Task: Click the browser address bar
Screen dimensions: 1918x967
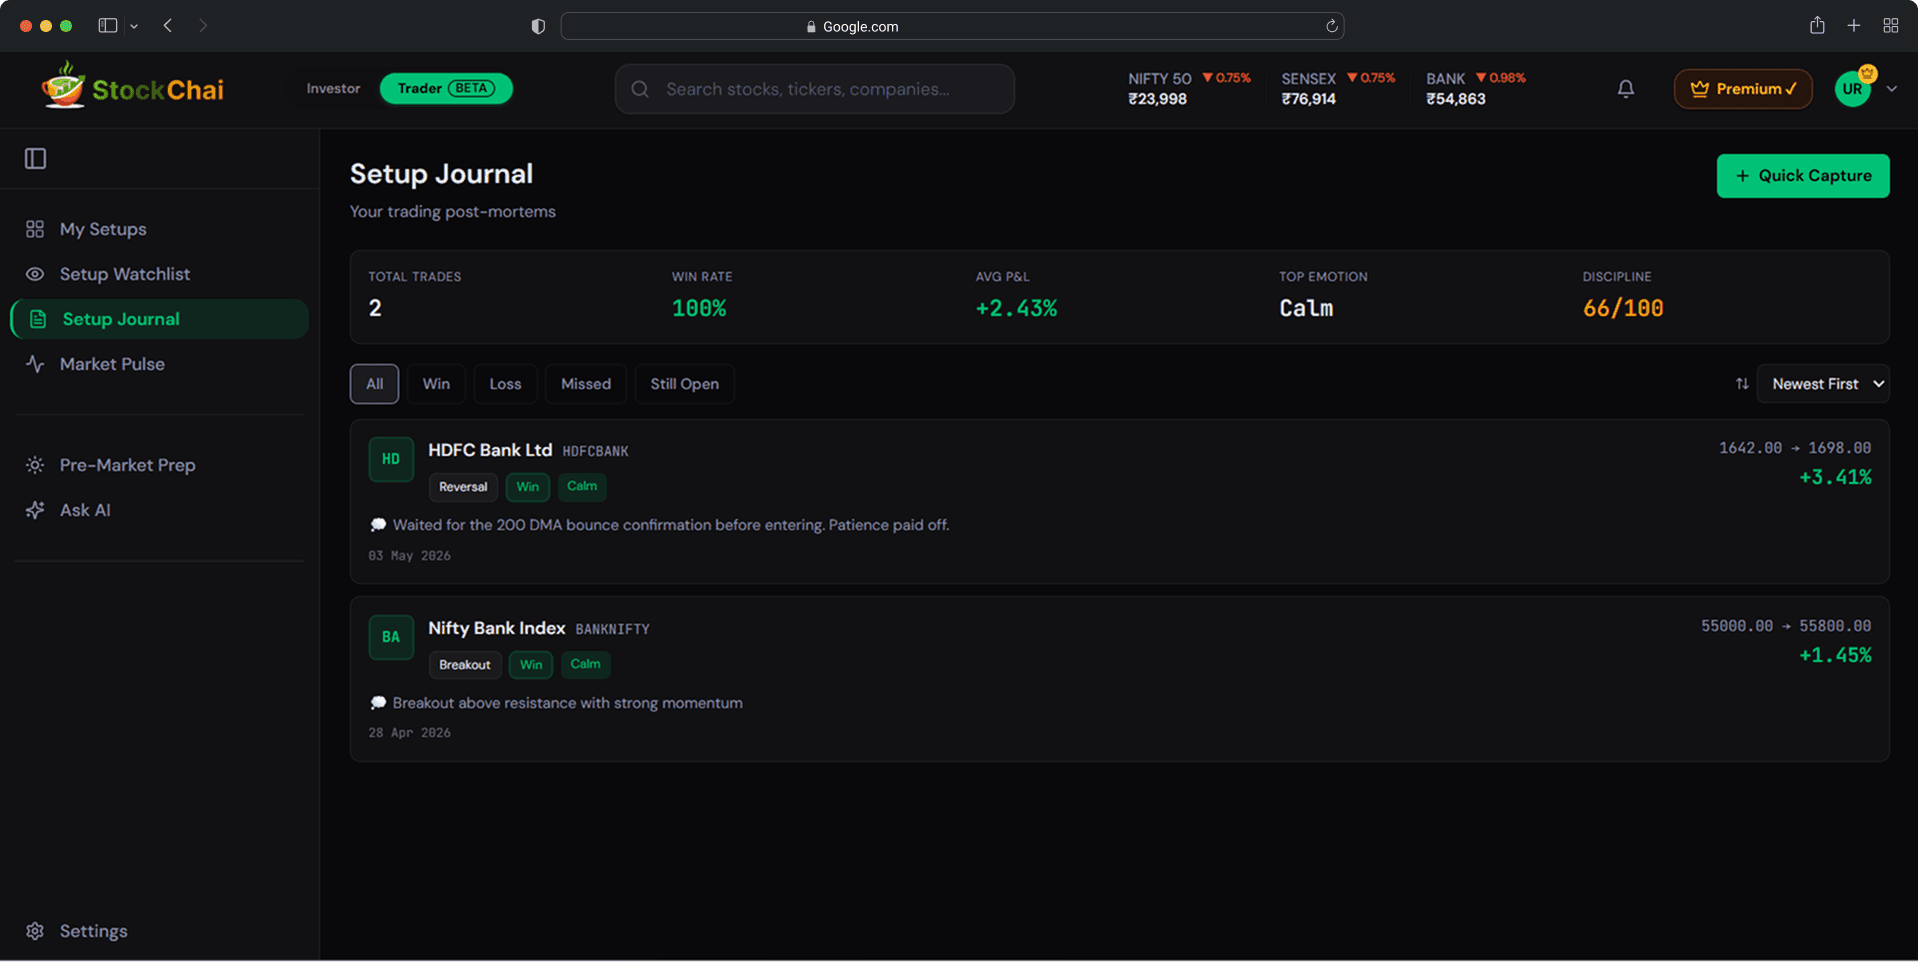Action: [x=952, y=26]
